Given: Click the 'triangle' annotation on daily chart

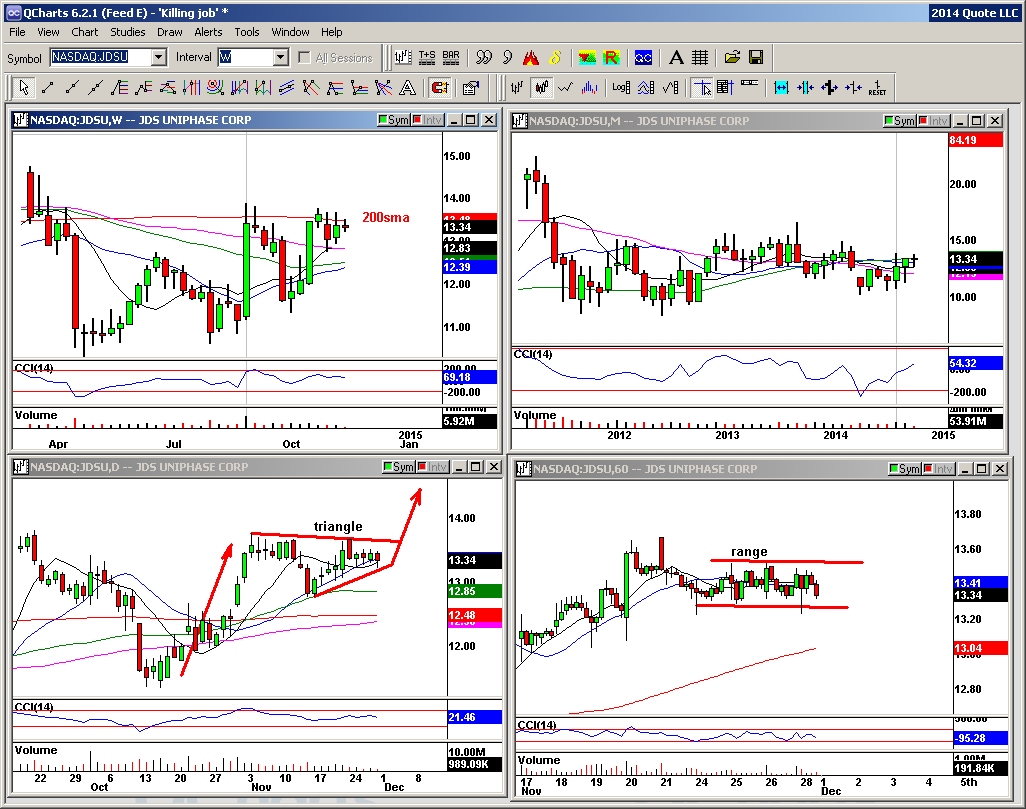Looking at the screenshot, I should tap(338, 526).
